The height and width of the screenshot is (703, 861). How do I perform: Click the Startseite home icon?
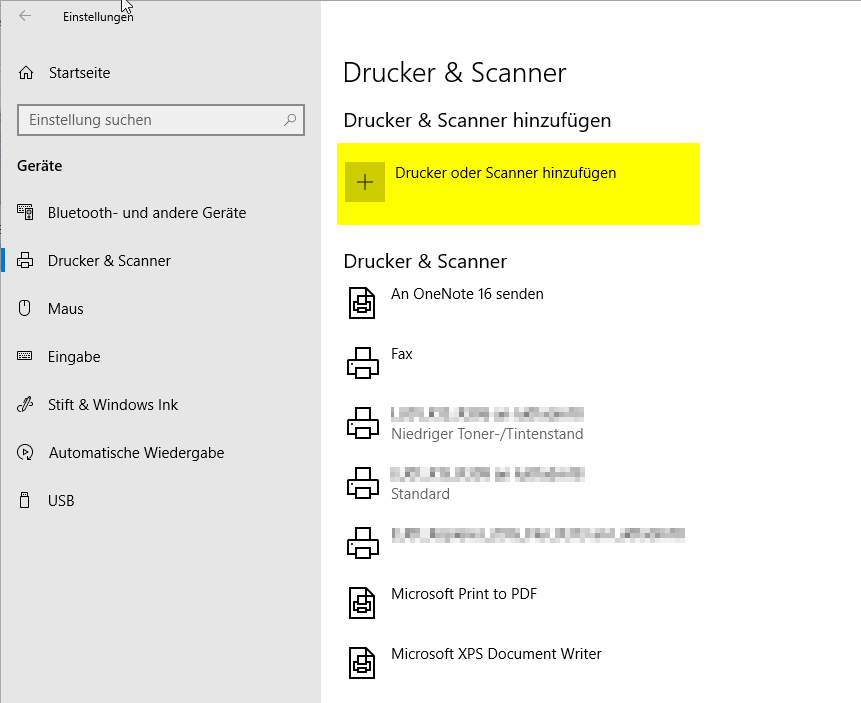(x=26, y=73)
